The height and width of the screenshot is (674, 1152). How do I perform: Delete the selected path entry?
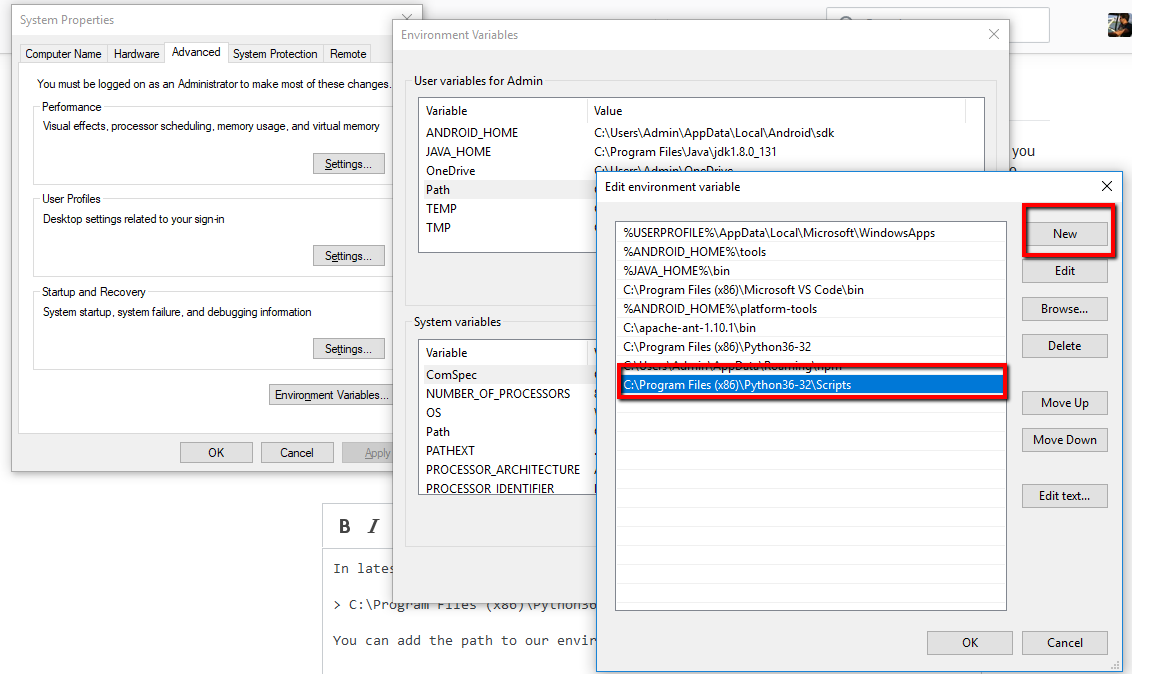(x=1065, y=345)
